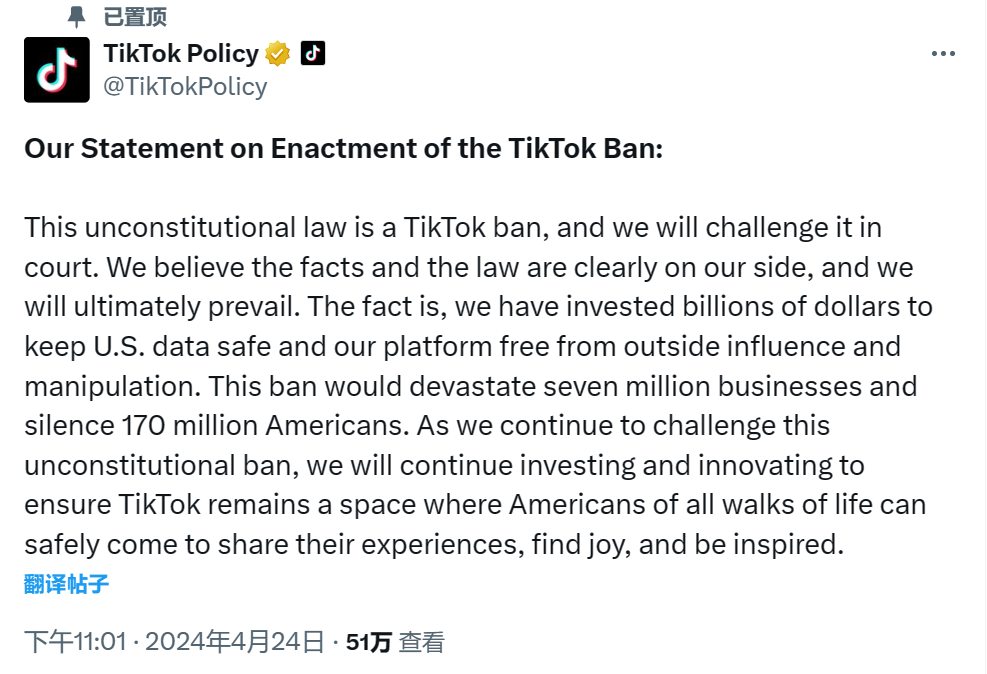Click the line ending with 'be inspired.'
This screenshot has width=987, height=674.
tap(434, 545)
